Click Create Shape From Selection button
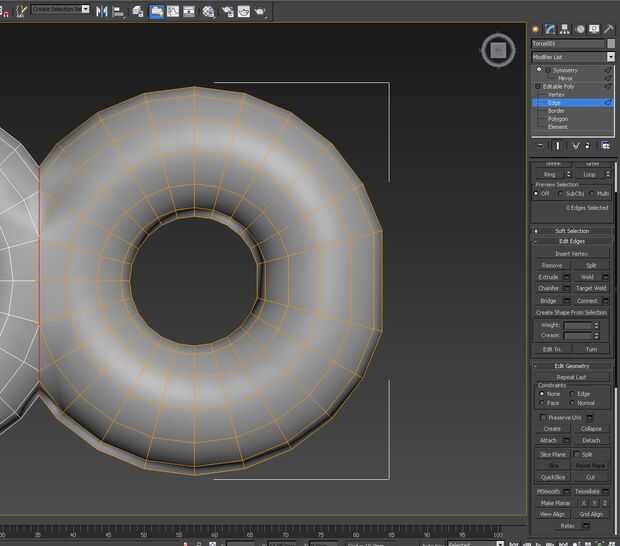Viewport: 620px width, 546px height. coord(571,312)
